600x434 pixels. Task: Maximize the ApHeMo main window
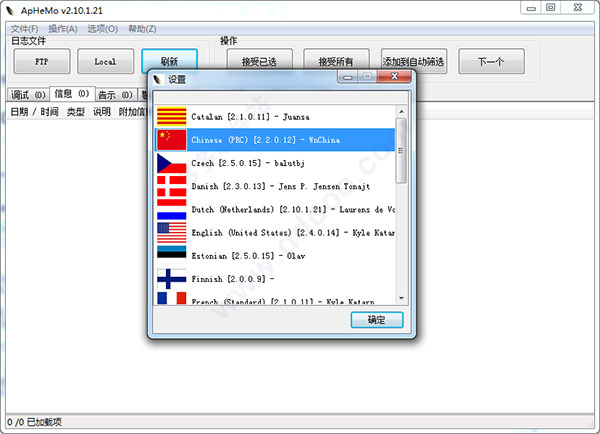[551, 8]
